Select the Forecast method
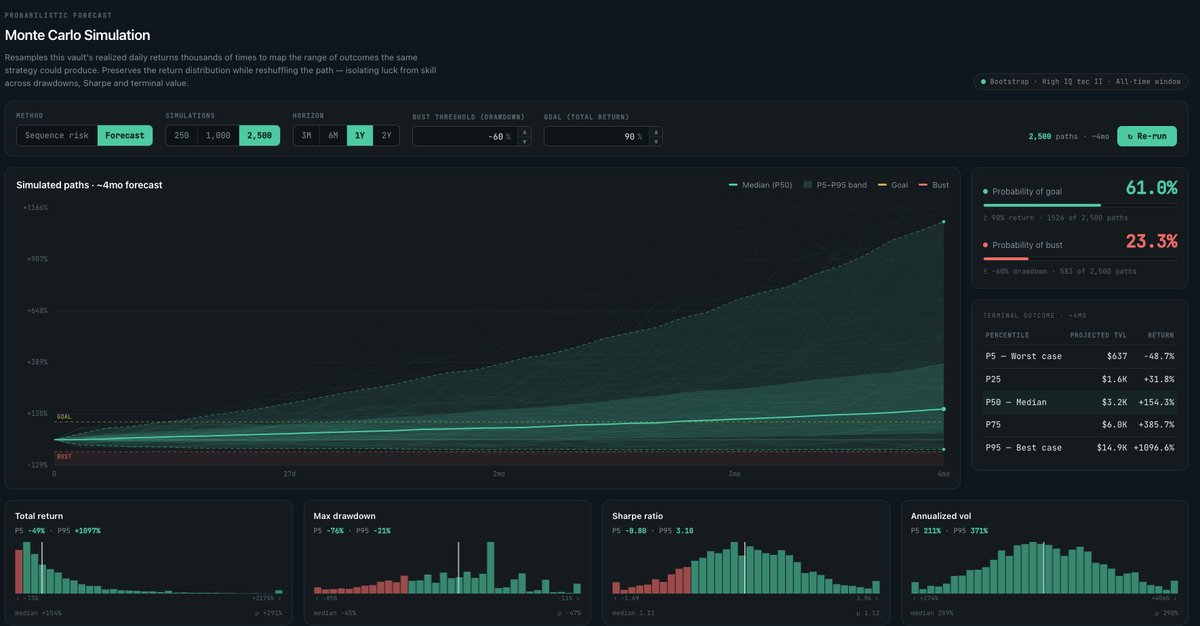Viewport: 1200px width, 626px height. [x=125, y=135]
